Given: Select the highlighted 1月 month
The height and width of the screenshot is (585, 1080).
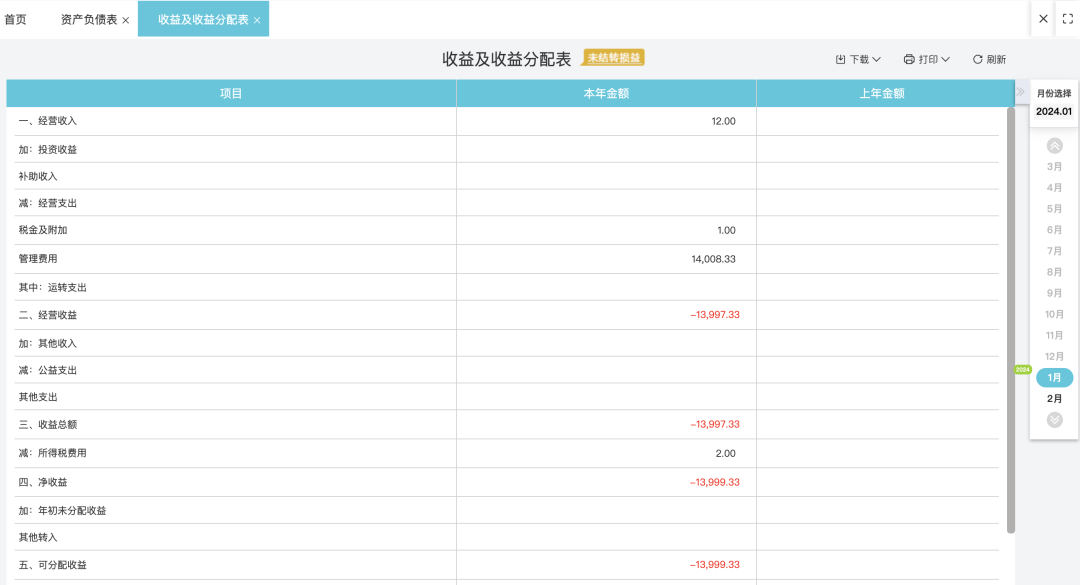Looking at the screenshot, I should 1055,378.
